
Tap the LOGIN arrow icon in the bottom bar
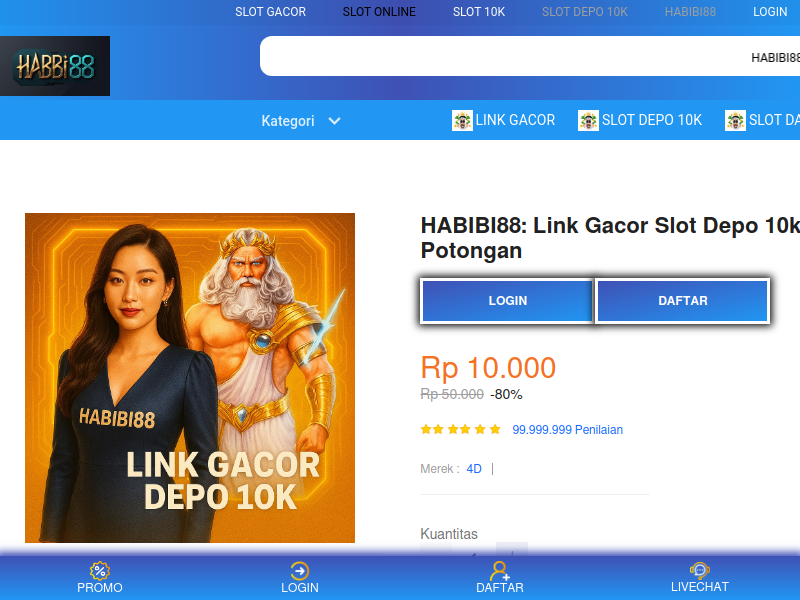[x=299, y=570]
